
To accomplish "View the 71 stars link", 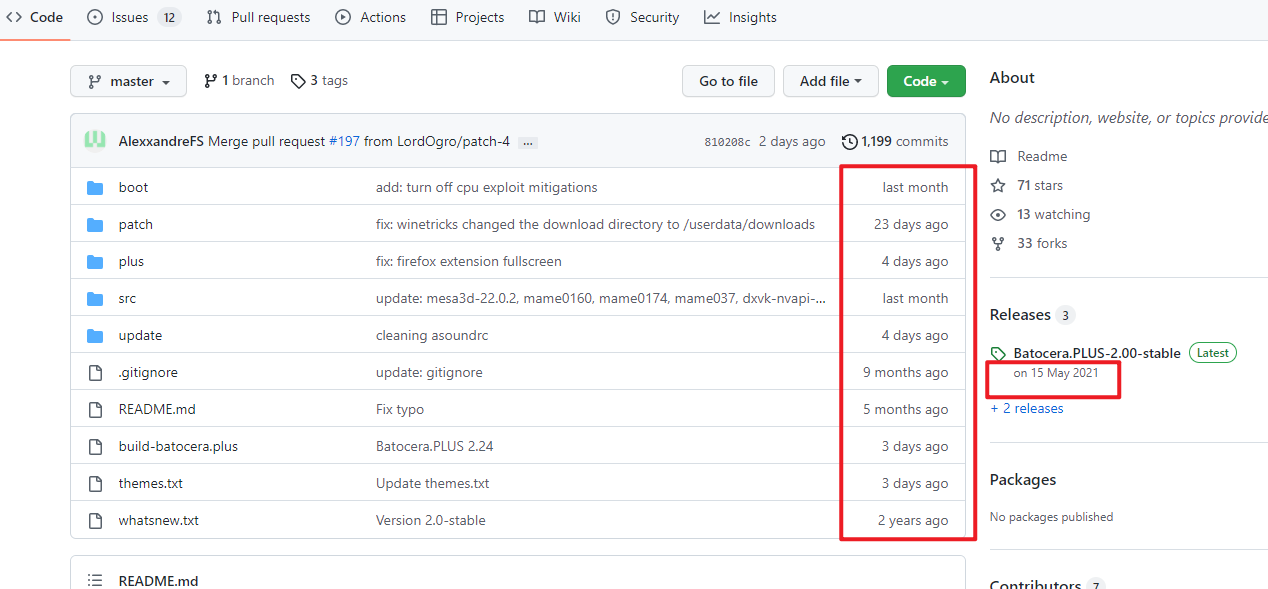I will click(x=1027, y=185).
